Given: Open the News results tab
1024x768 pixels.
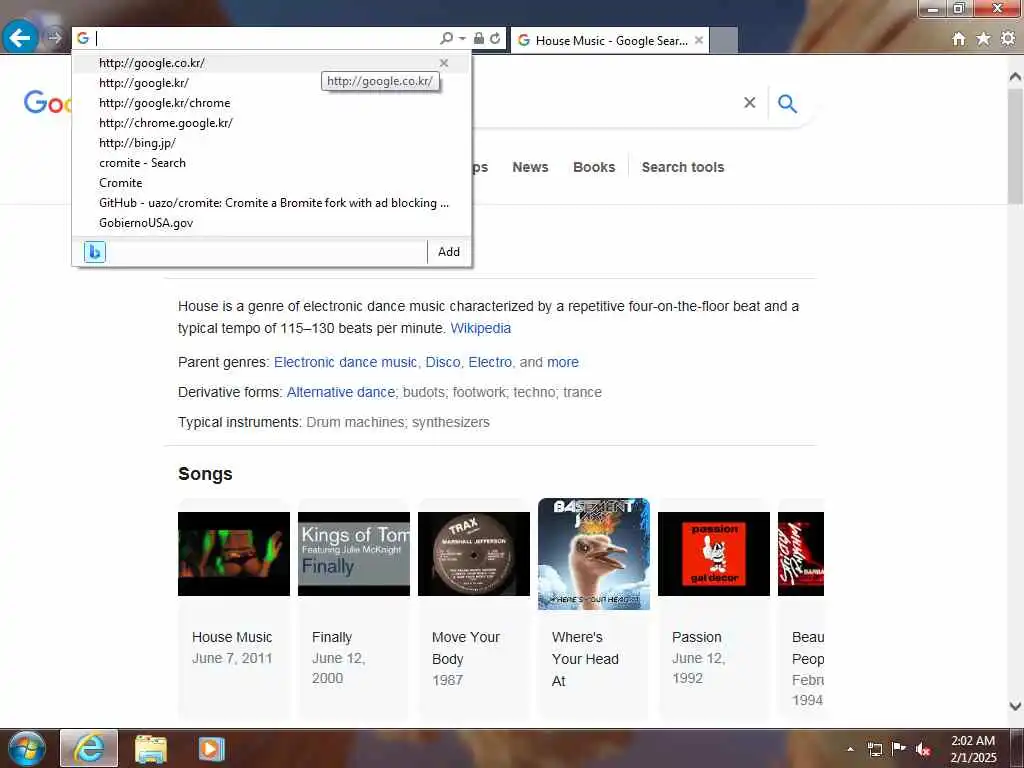Looking at the screenshot, I should (530, 167).
